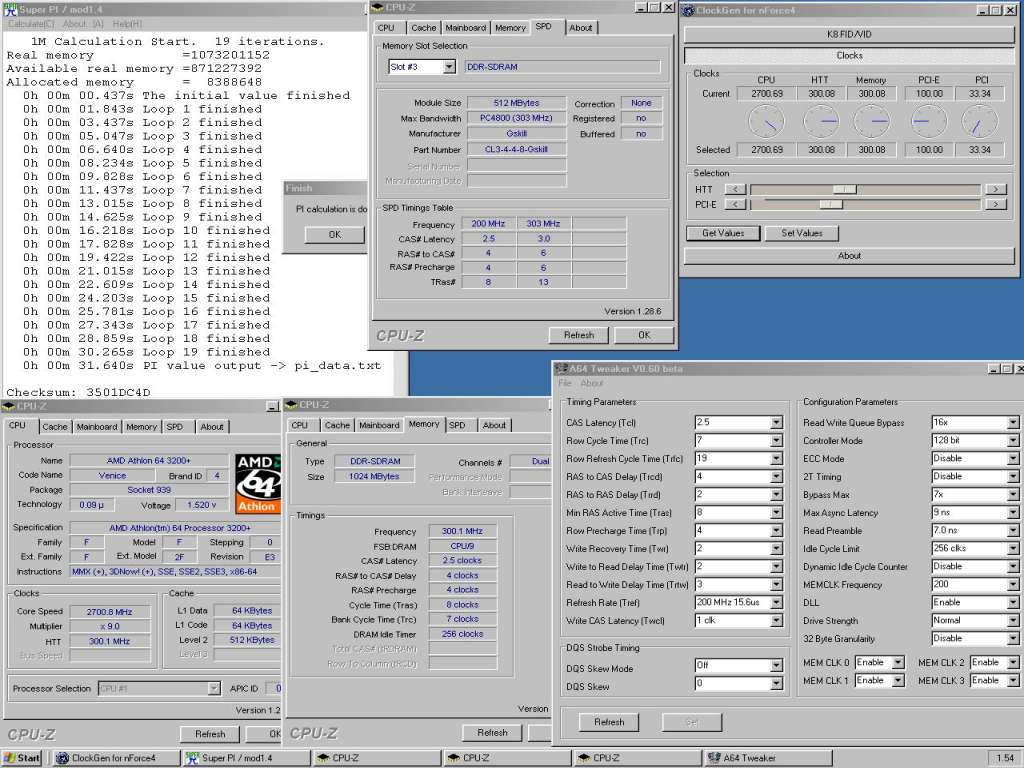Click the PCI-E slider thumb
Viewport: 1024px width, 768px height.
click(x=831, y=204)
